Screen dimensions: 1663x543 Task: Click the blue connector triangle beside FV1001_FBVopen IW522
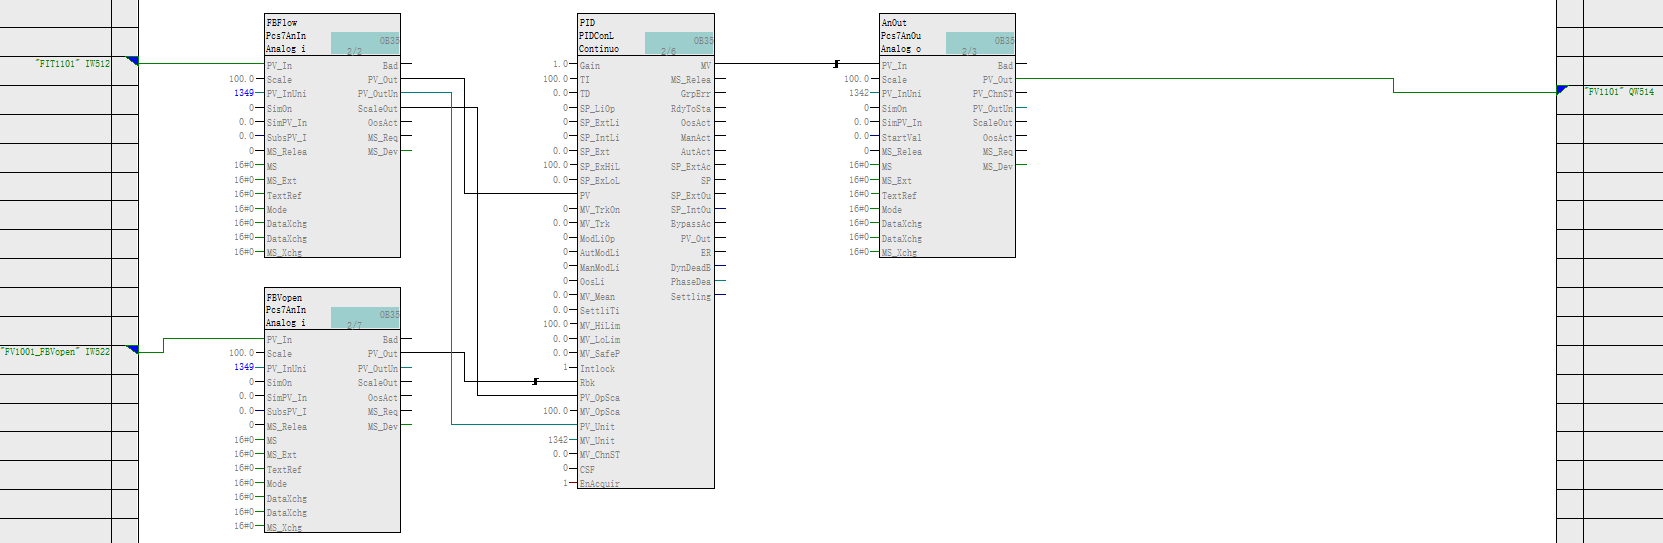click(132, 350)
